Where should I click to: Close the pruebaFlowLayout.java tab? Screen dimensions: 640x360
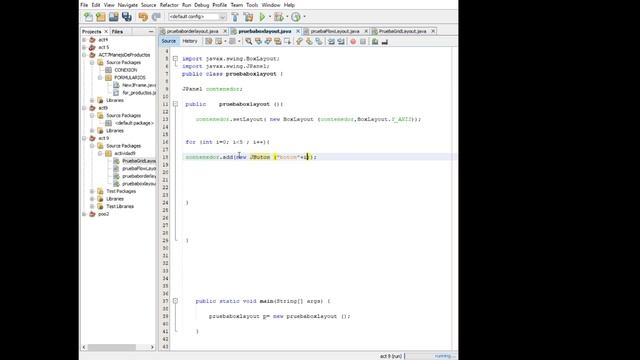pyautogui.click(x=366, y=31)
